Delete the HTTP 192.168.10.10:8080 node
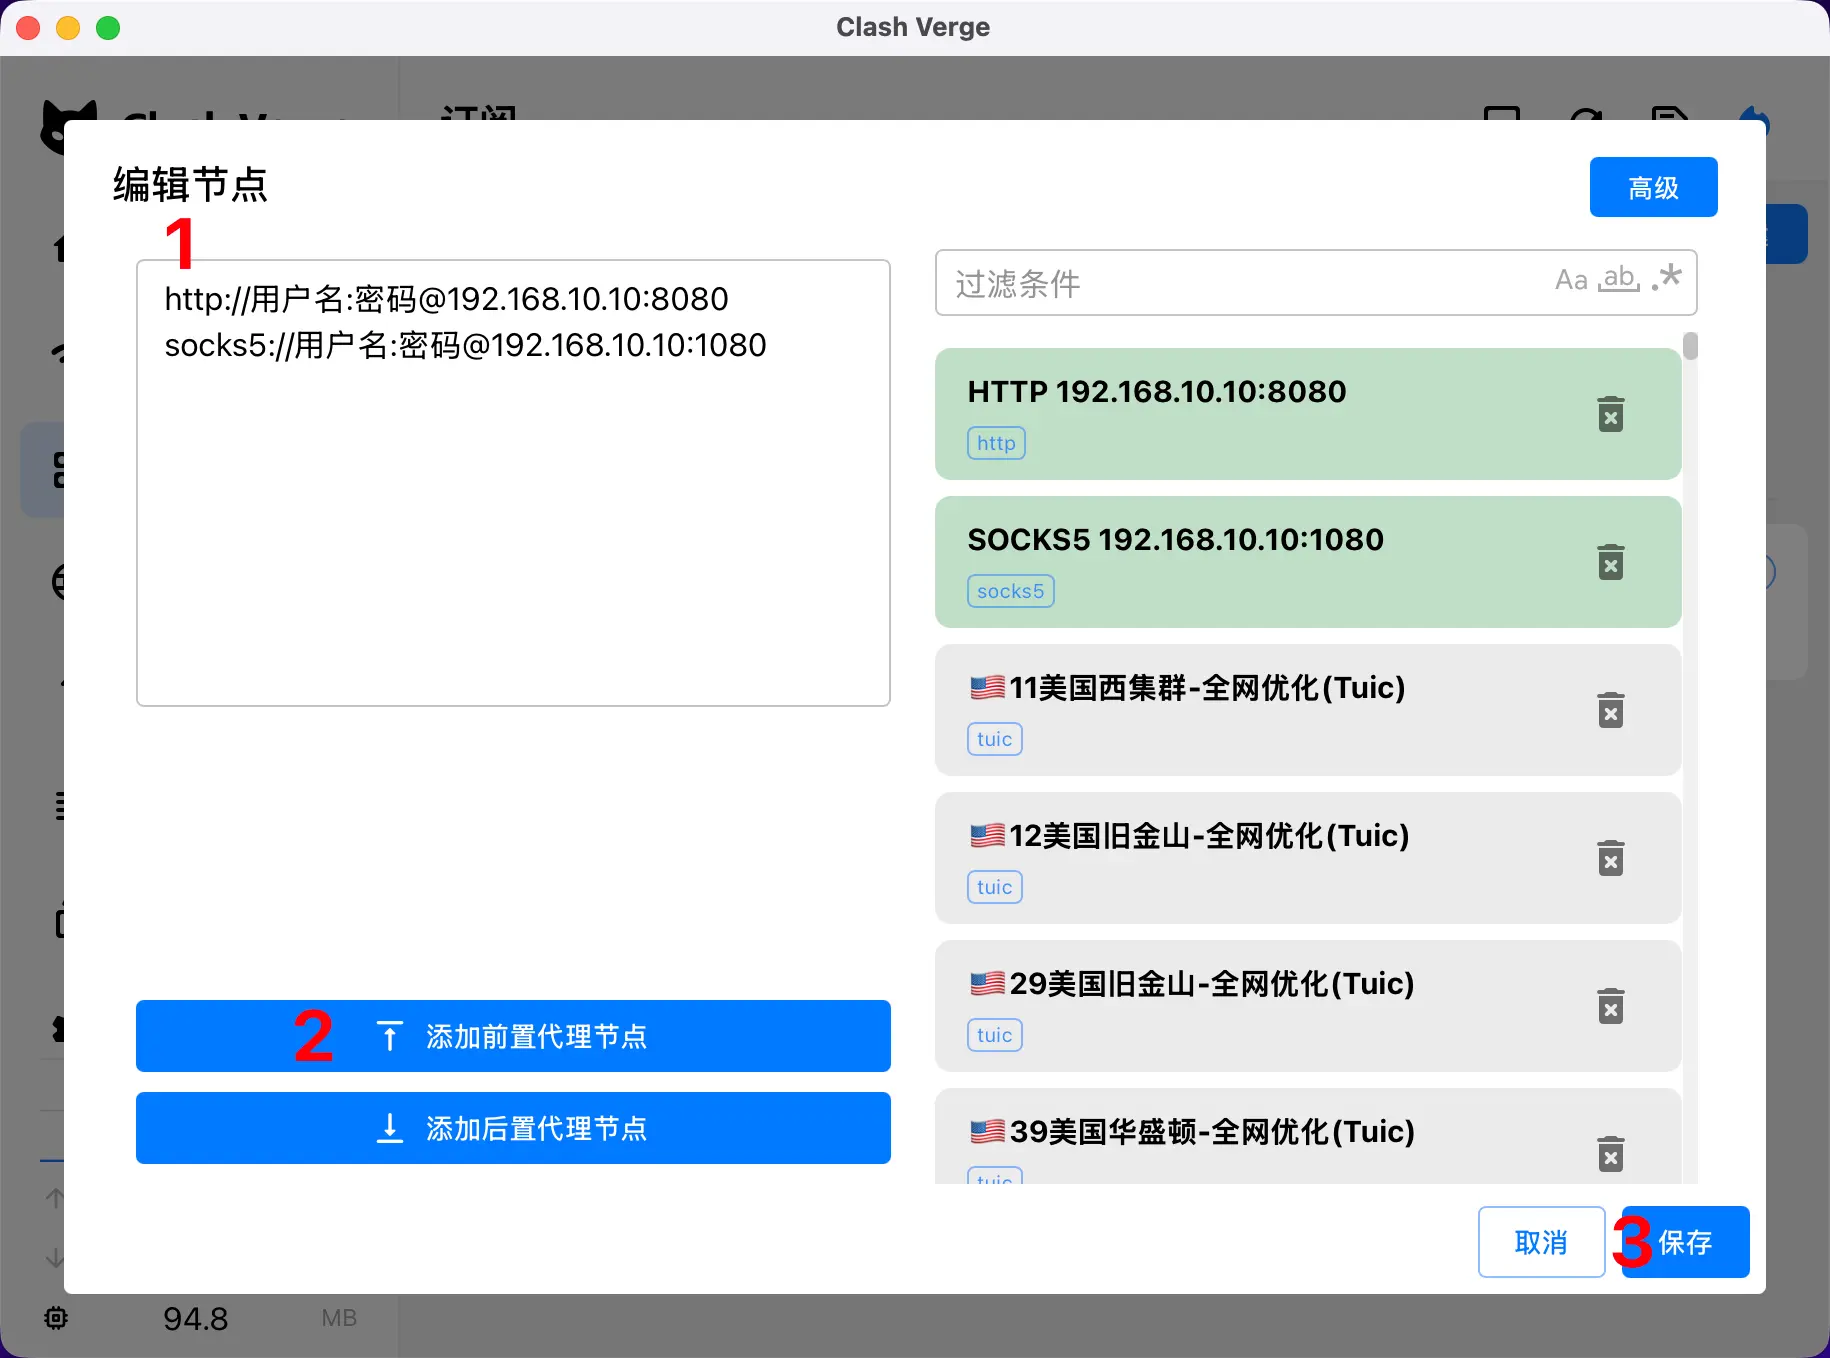The image size is (1830, 1358). click(1610, 413)
